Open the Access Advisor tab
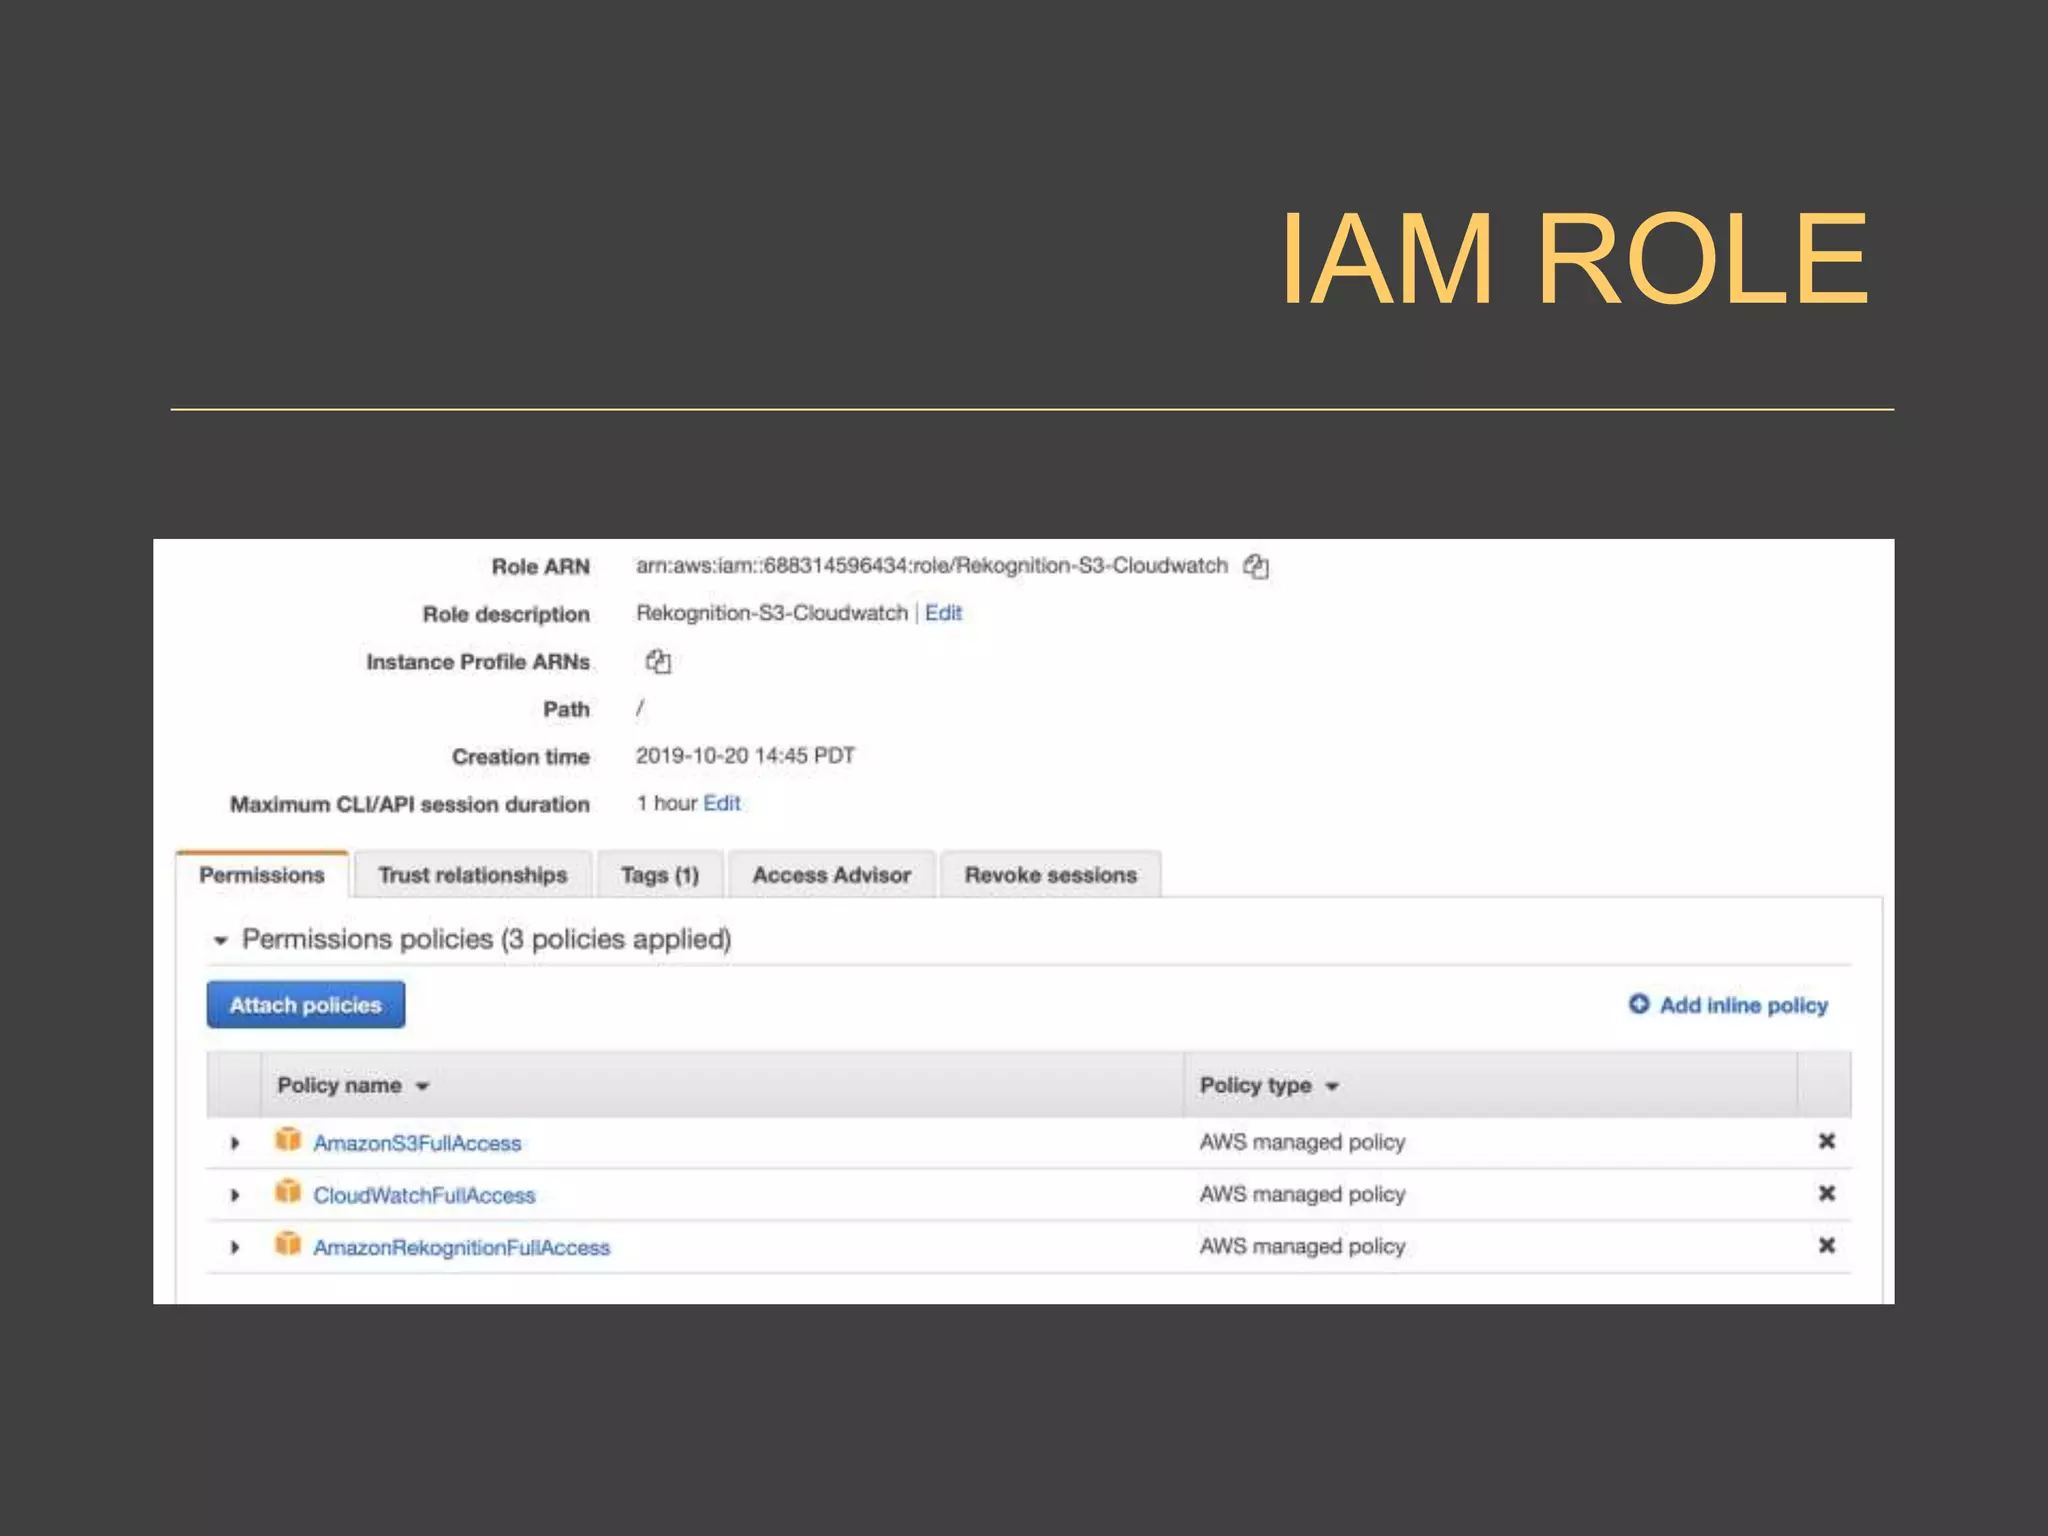The height and width of the screenshot is (1536, 2048). 832,875
